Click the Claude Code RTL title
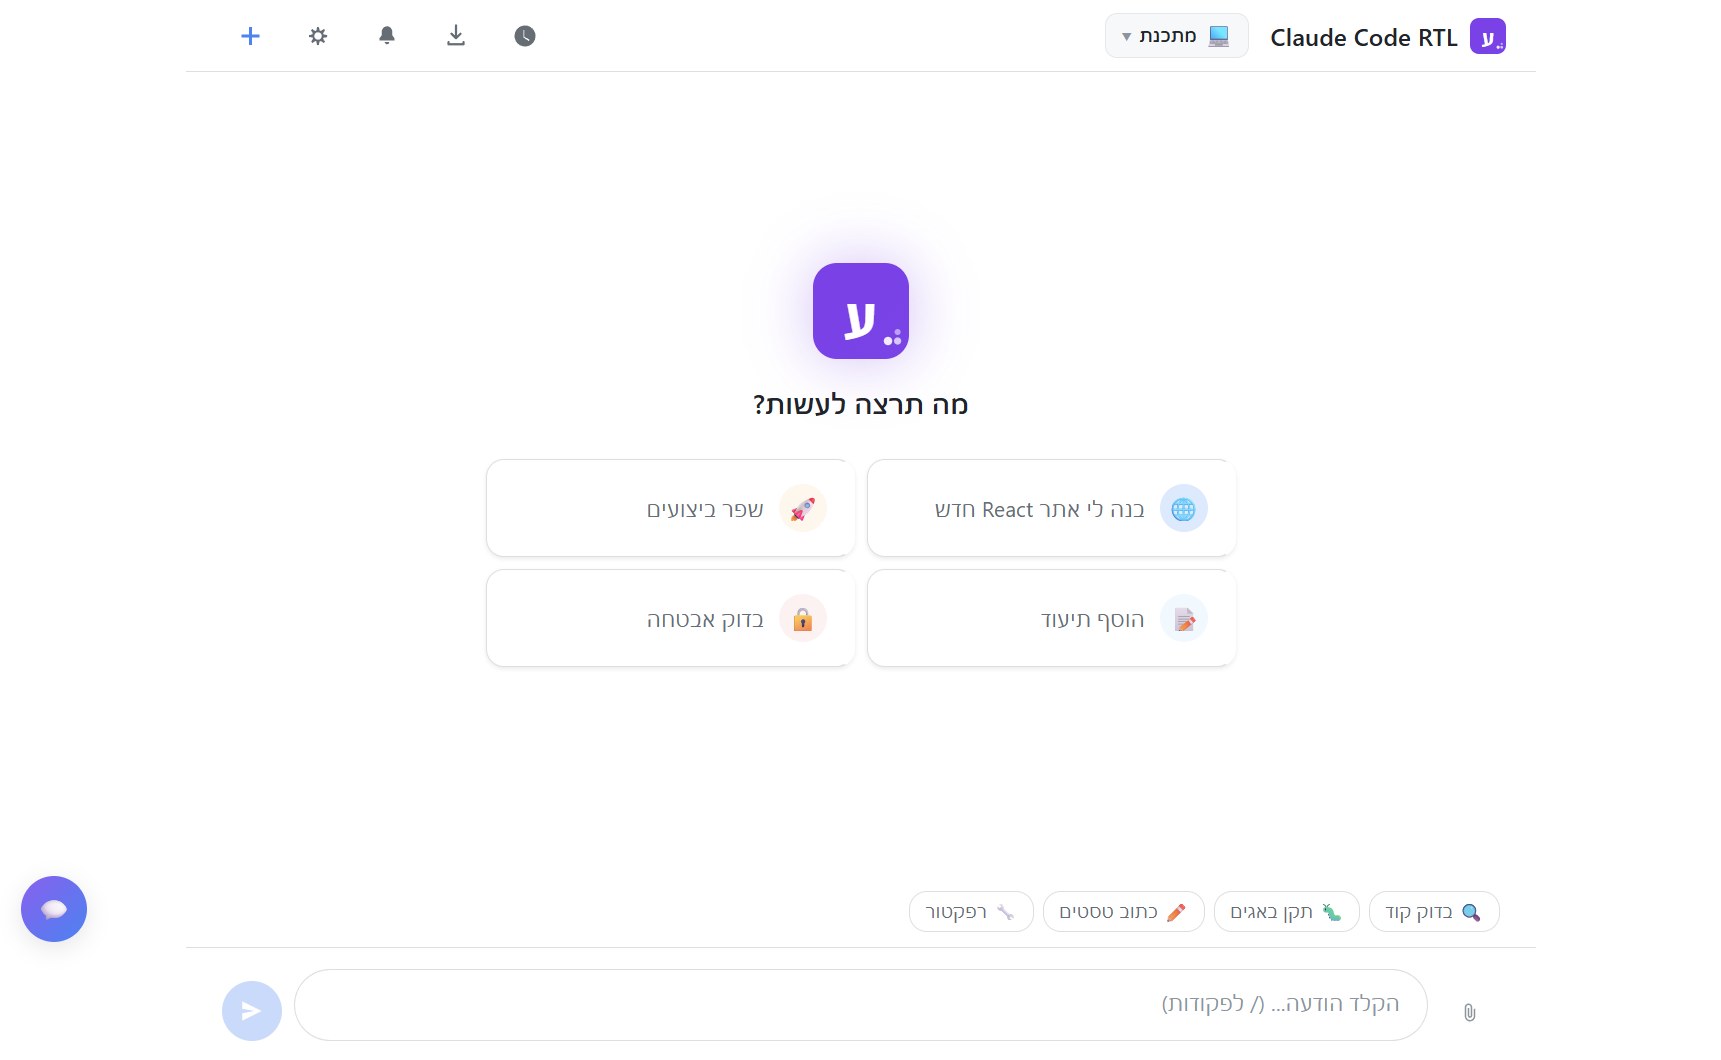Viewport: 1721px width, 1060px height. (1363, 38)
